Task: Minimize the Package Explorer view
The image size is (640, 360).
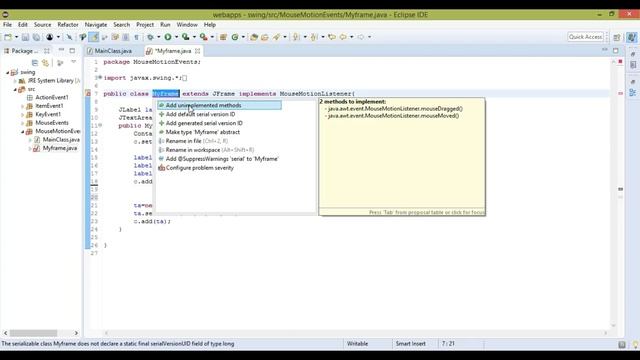Action: pos(61,50)
